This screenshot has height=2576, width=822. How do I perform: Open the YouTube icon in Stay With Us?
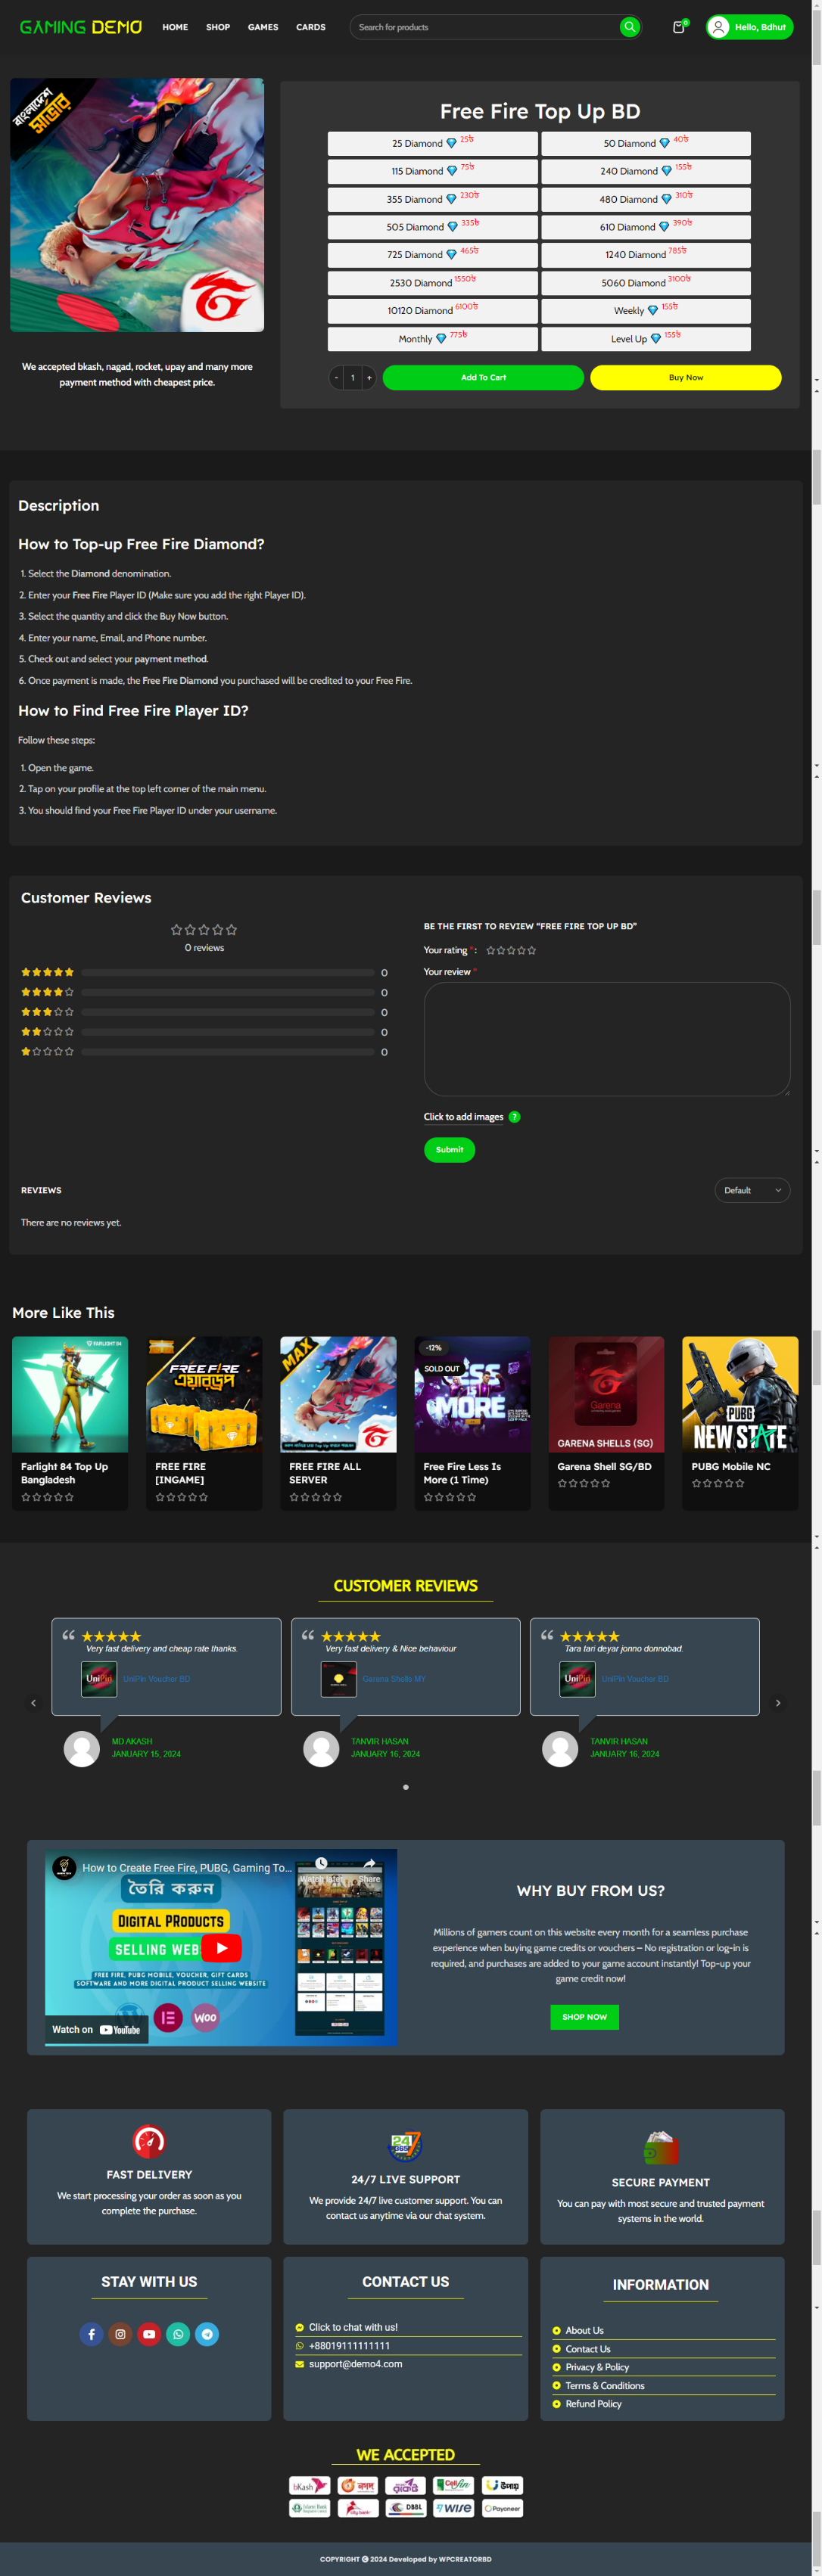tap(149, 2334)
